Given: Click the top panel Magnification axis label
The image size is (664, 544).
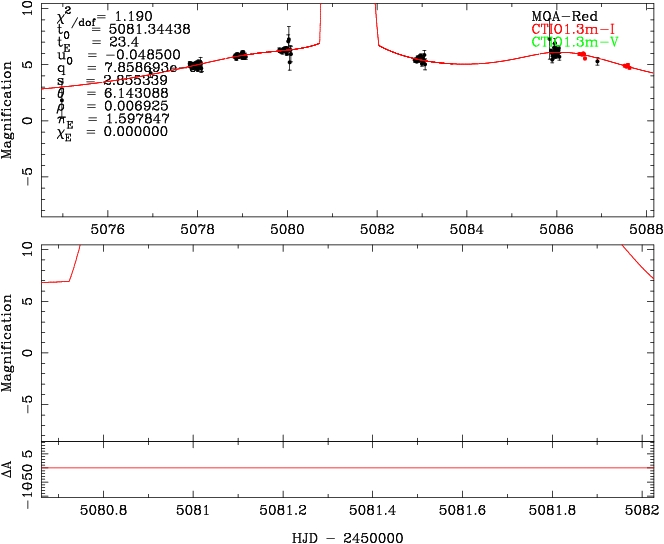Looking at the screenshot, I should [9, 109].
